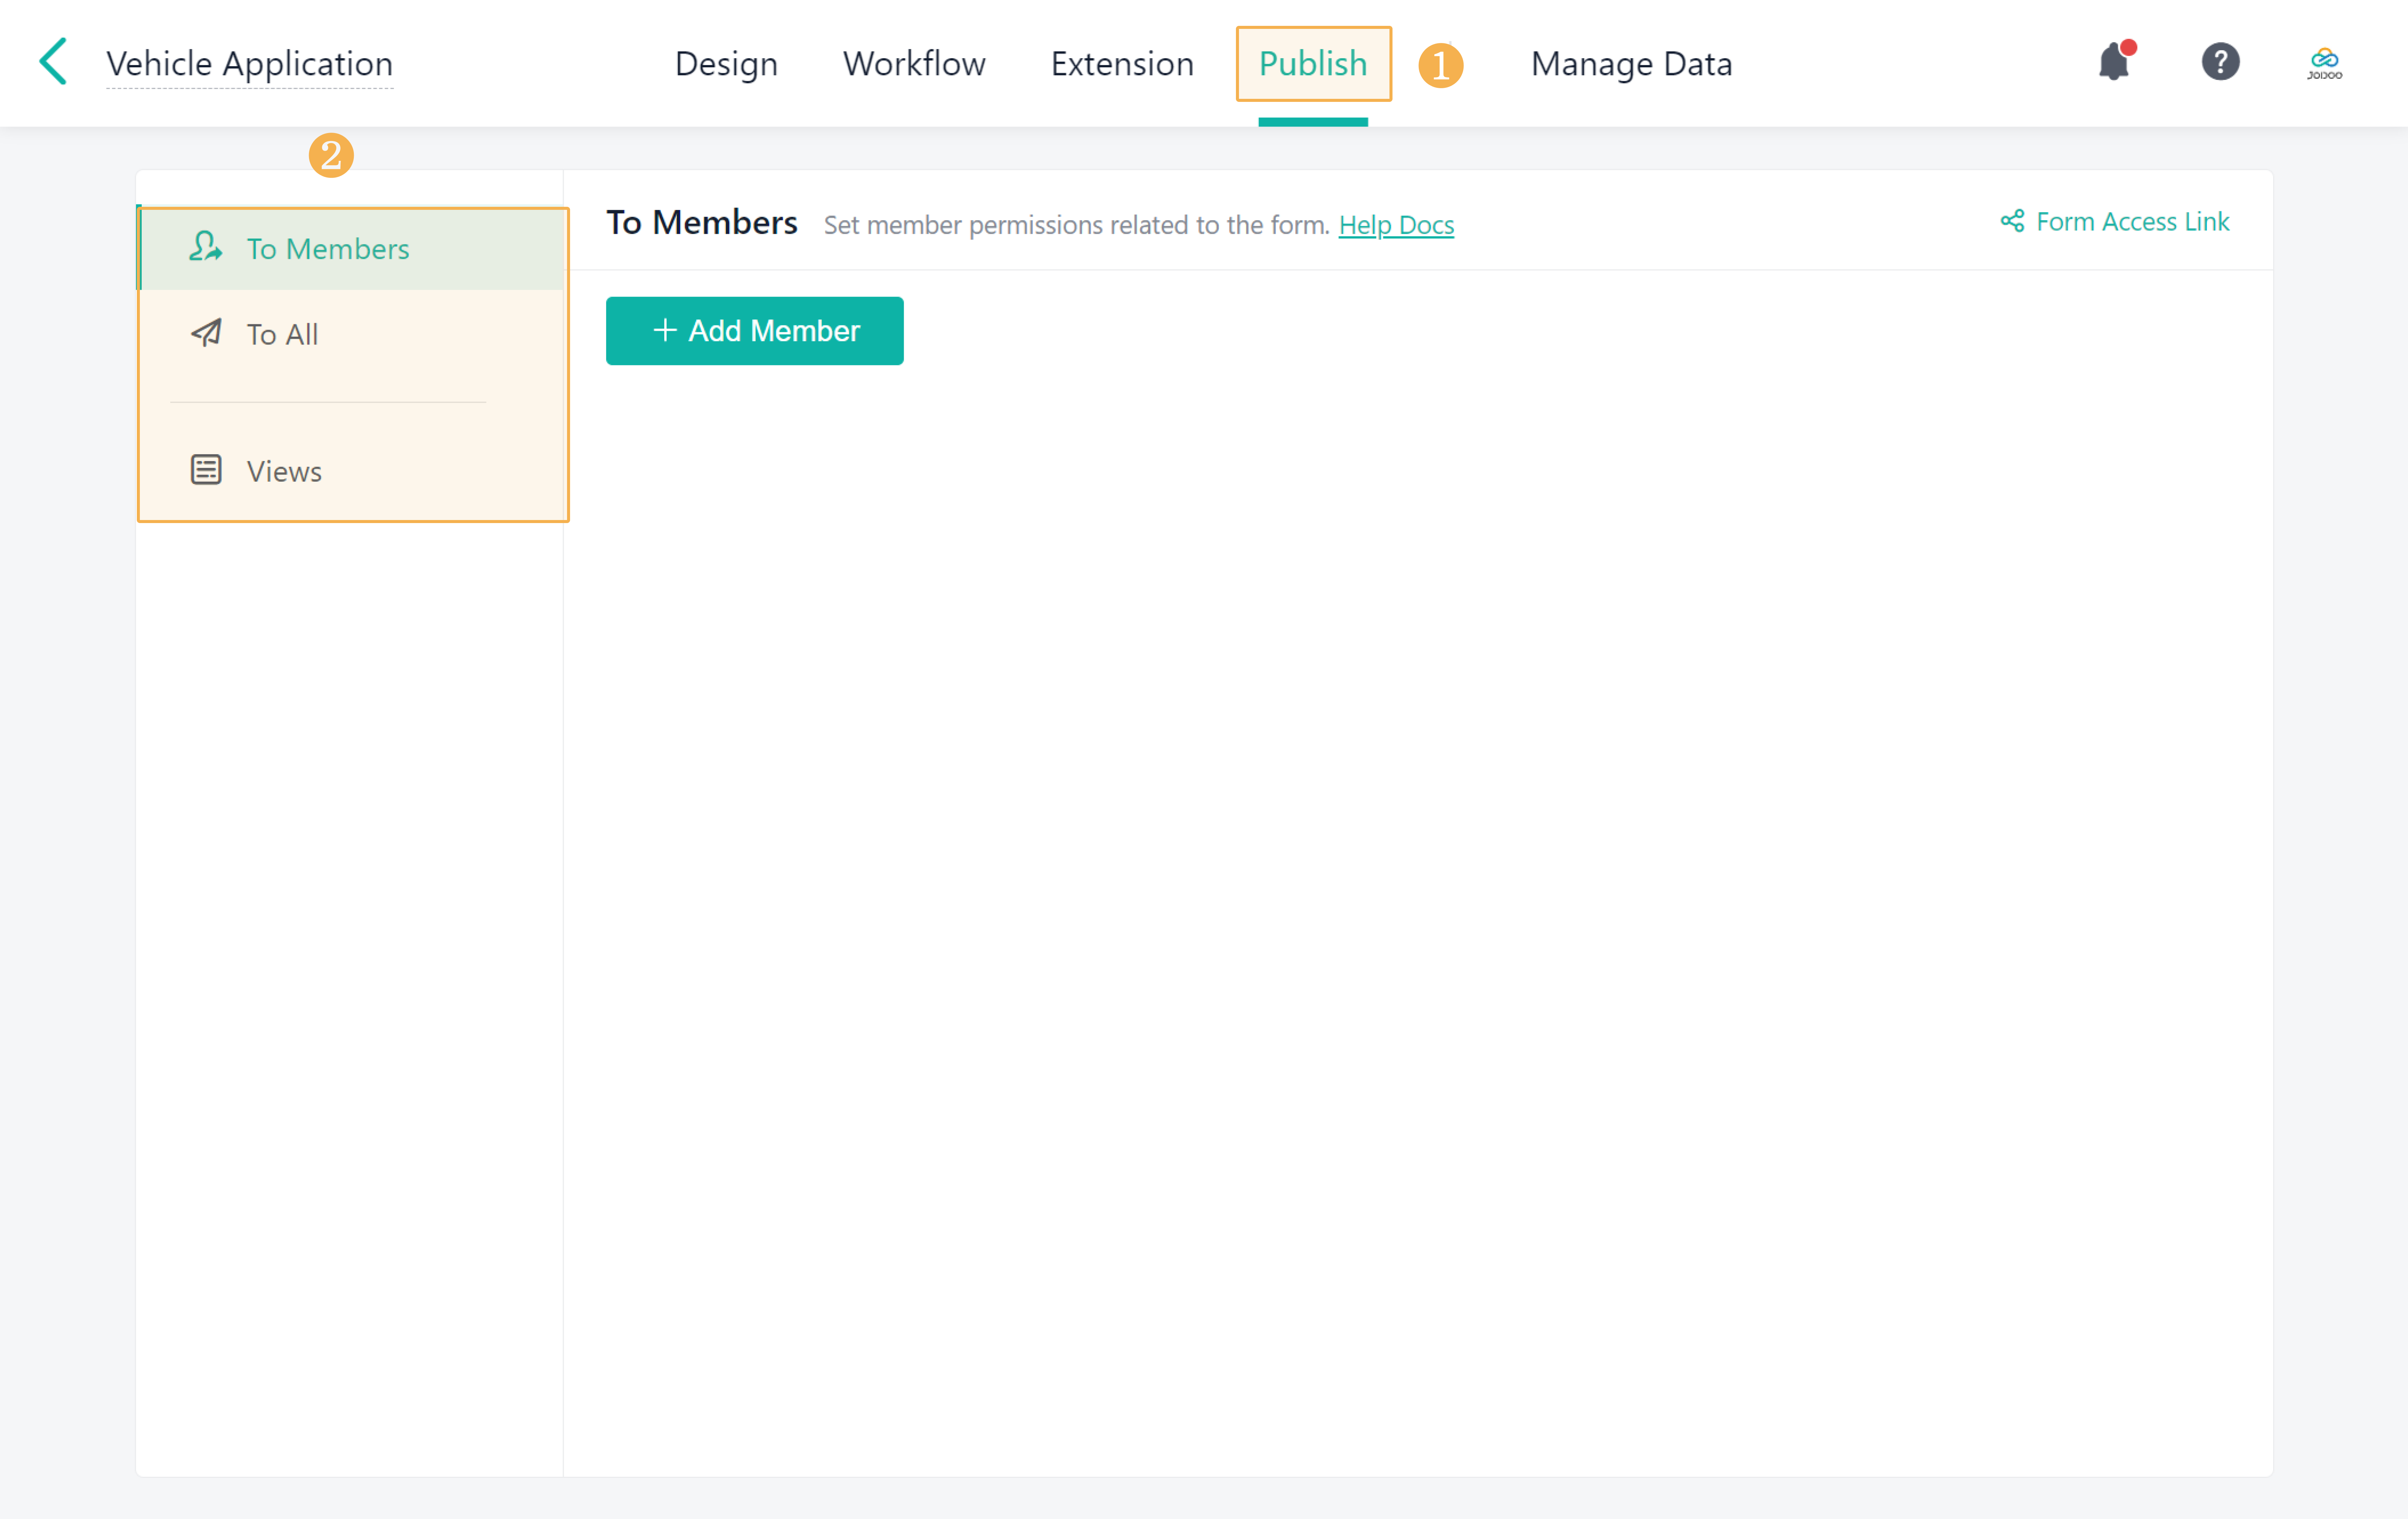Click the Vehicle Application form title
This screenshot has height=1519, width=2408.
pyautogui.click(x=249, y=64)
